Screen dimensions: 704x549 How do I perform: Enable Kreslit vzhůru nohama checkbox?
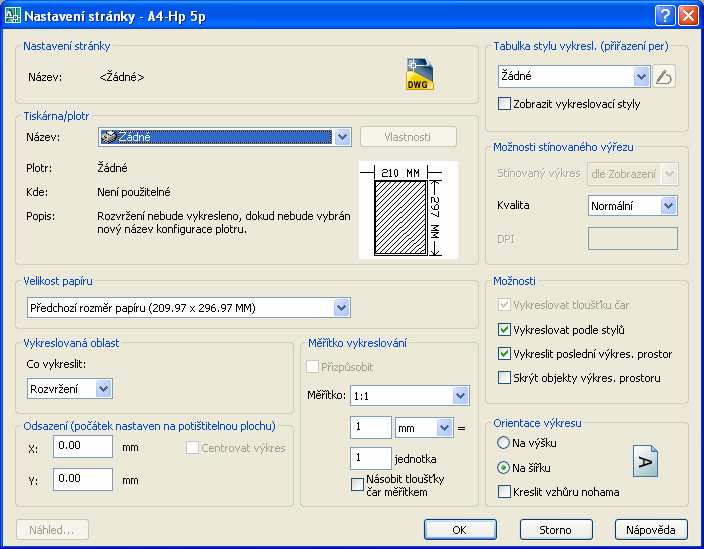click(x=504, y=492)
